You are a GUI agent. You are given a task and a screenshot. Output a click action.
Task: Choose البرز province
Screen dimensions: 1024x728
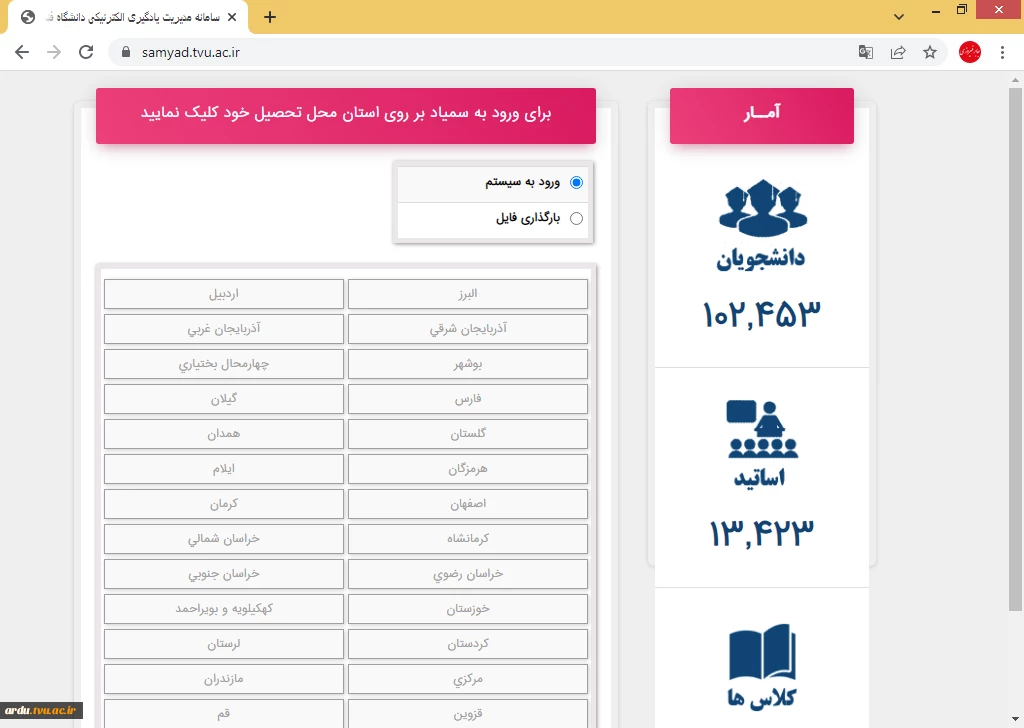pos(468,294)
